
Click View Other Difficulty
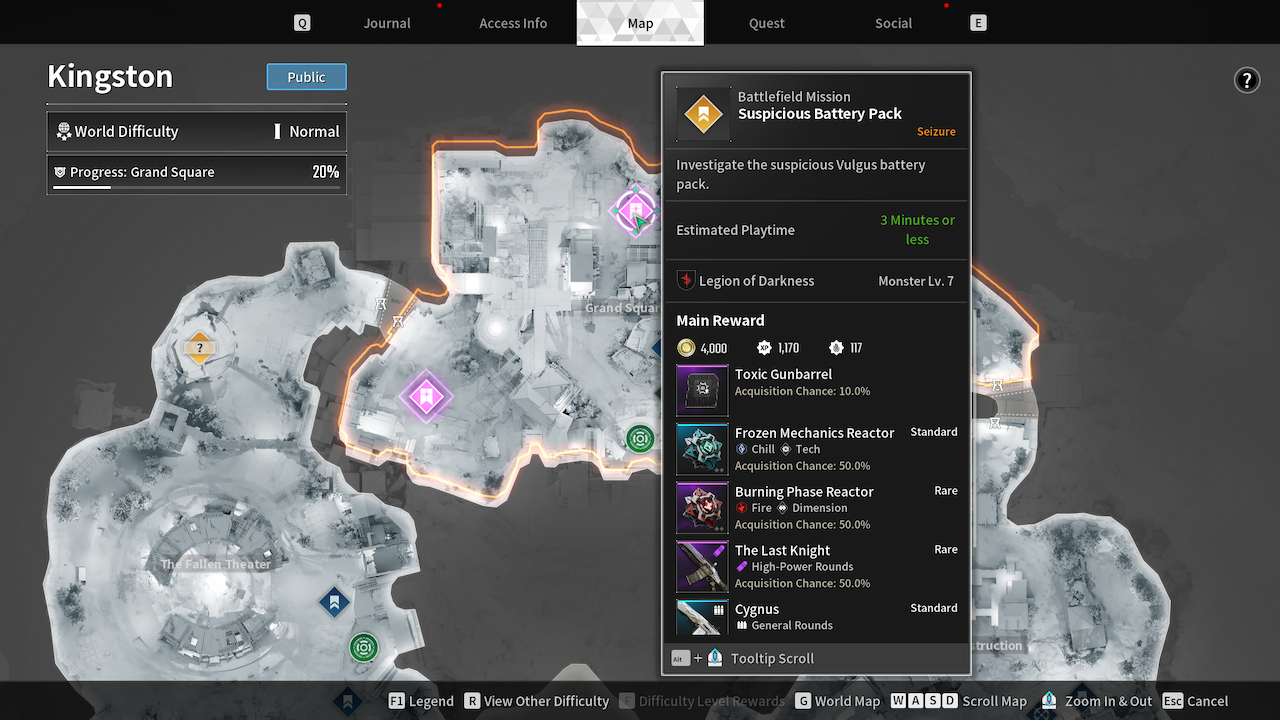[536, 701]
